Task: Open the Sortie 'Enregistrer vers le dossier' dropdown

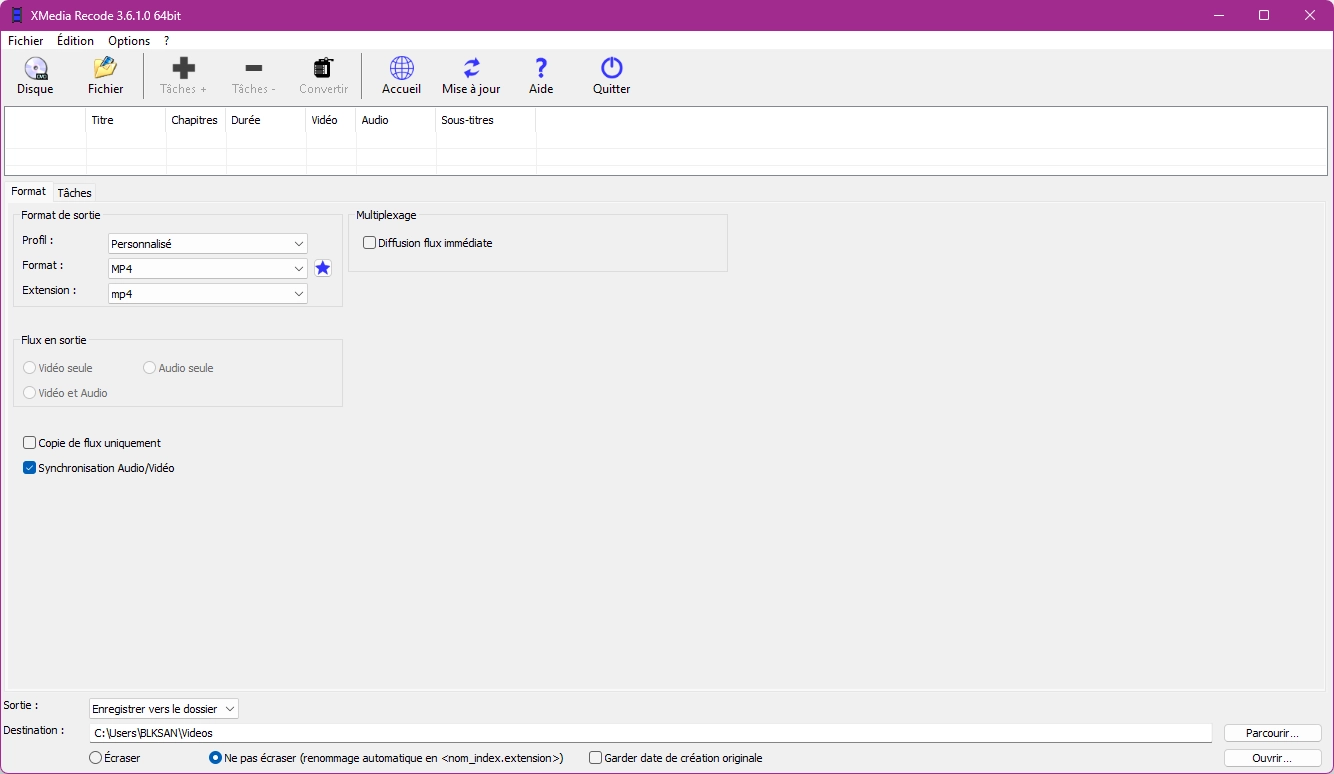Action: (164, 709)
